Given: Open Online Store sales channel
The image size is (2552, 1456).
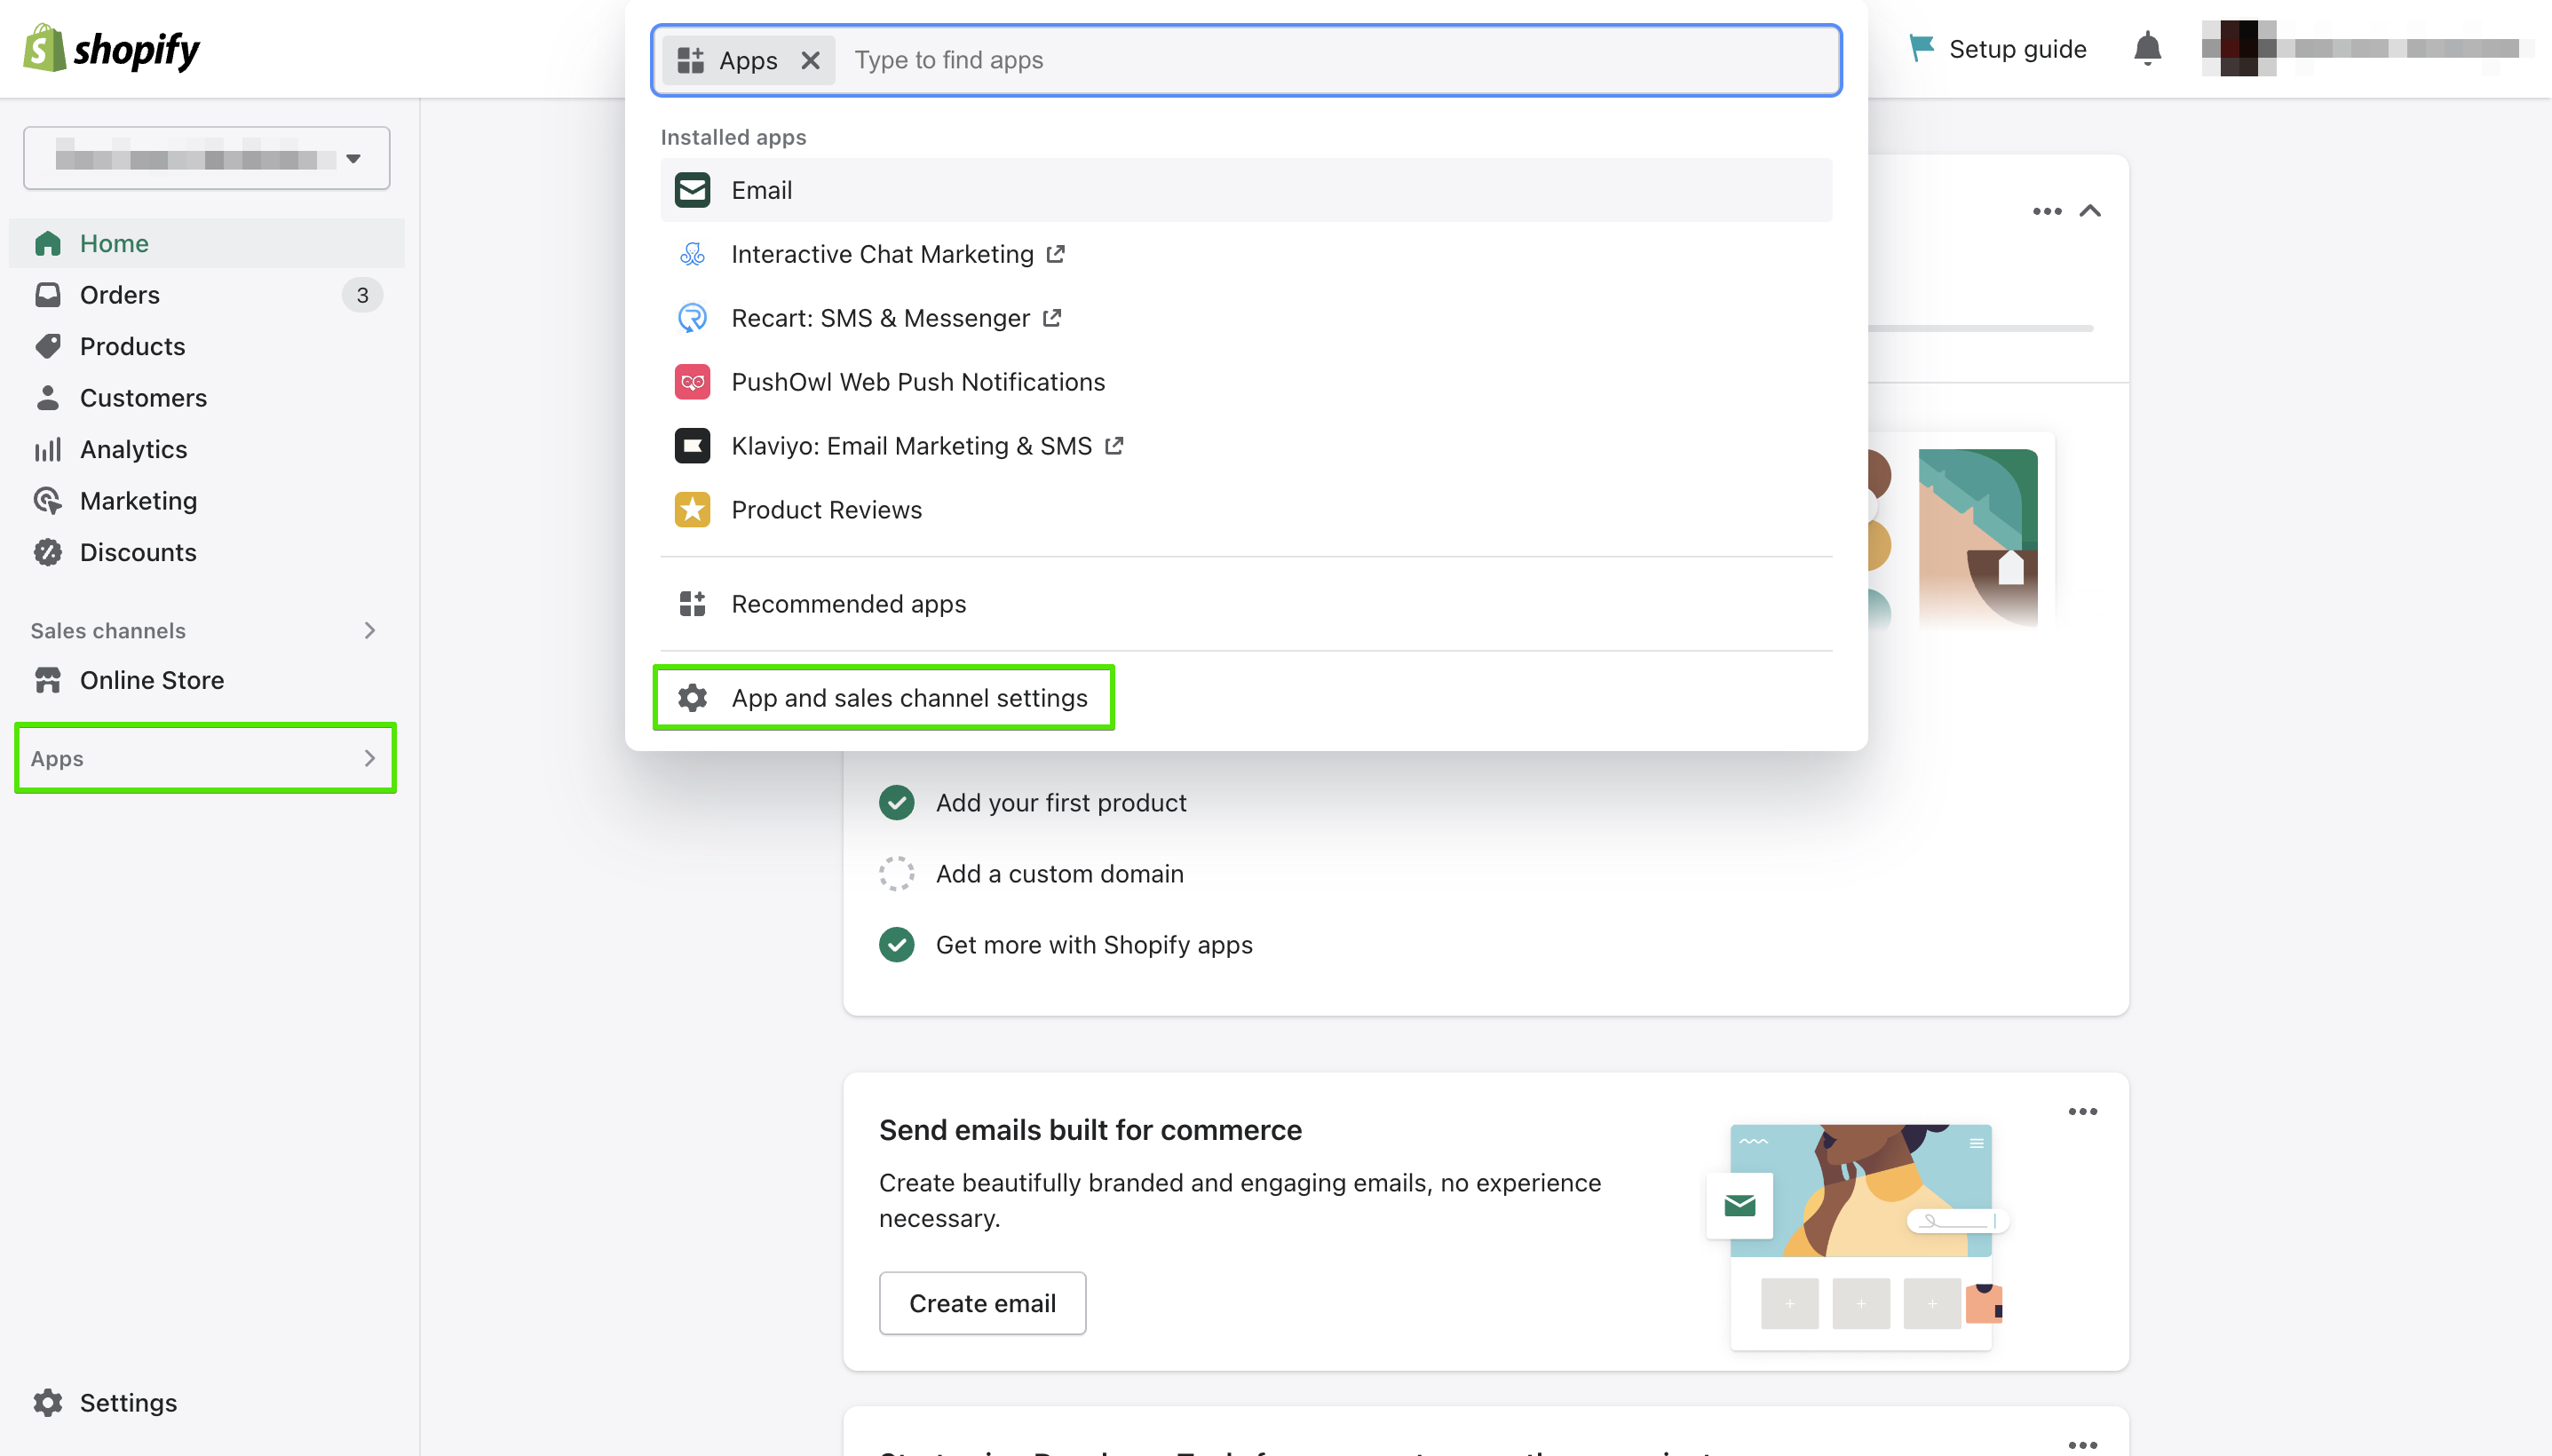Looking at the screenshot, I should point(207,680).
